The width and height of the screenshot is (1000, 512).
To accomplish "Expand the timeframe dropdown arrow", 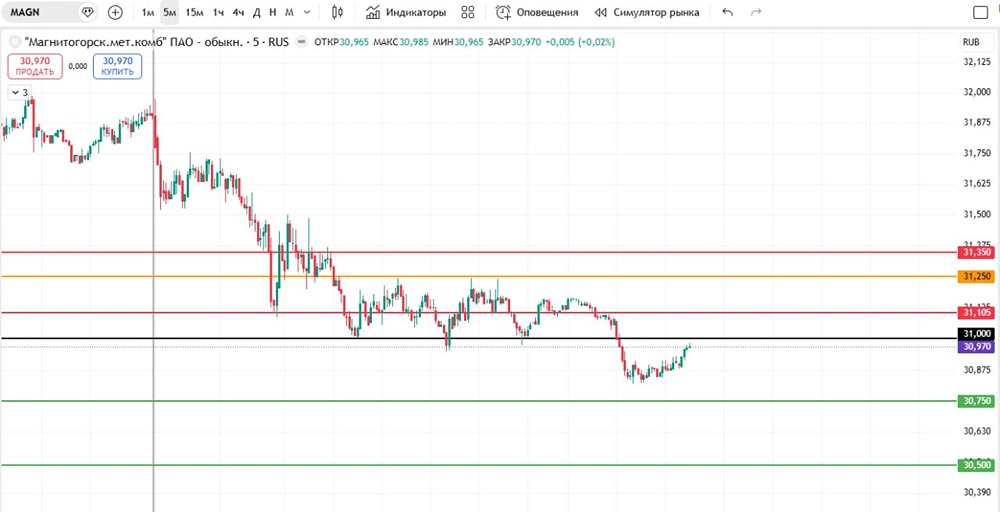I will [x=307, y=12].
